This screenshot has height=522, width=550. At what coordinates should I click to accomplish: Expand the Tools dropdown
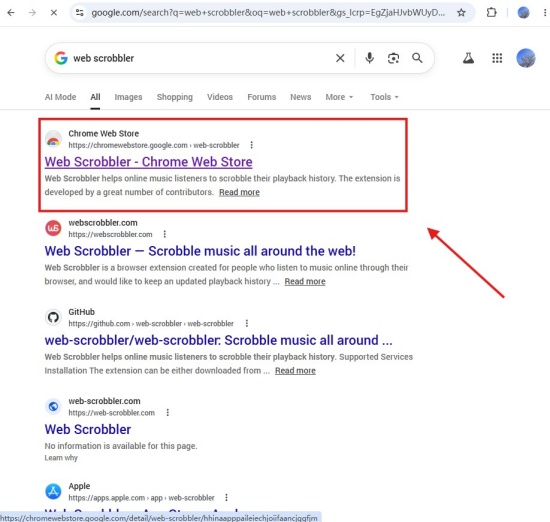click(x=384, y=97)
